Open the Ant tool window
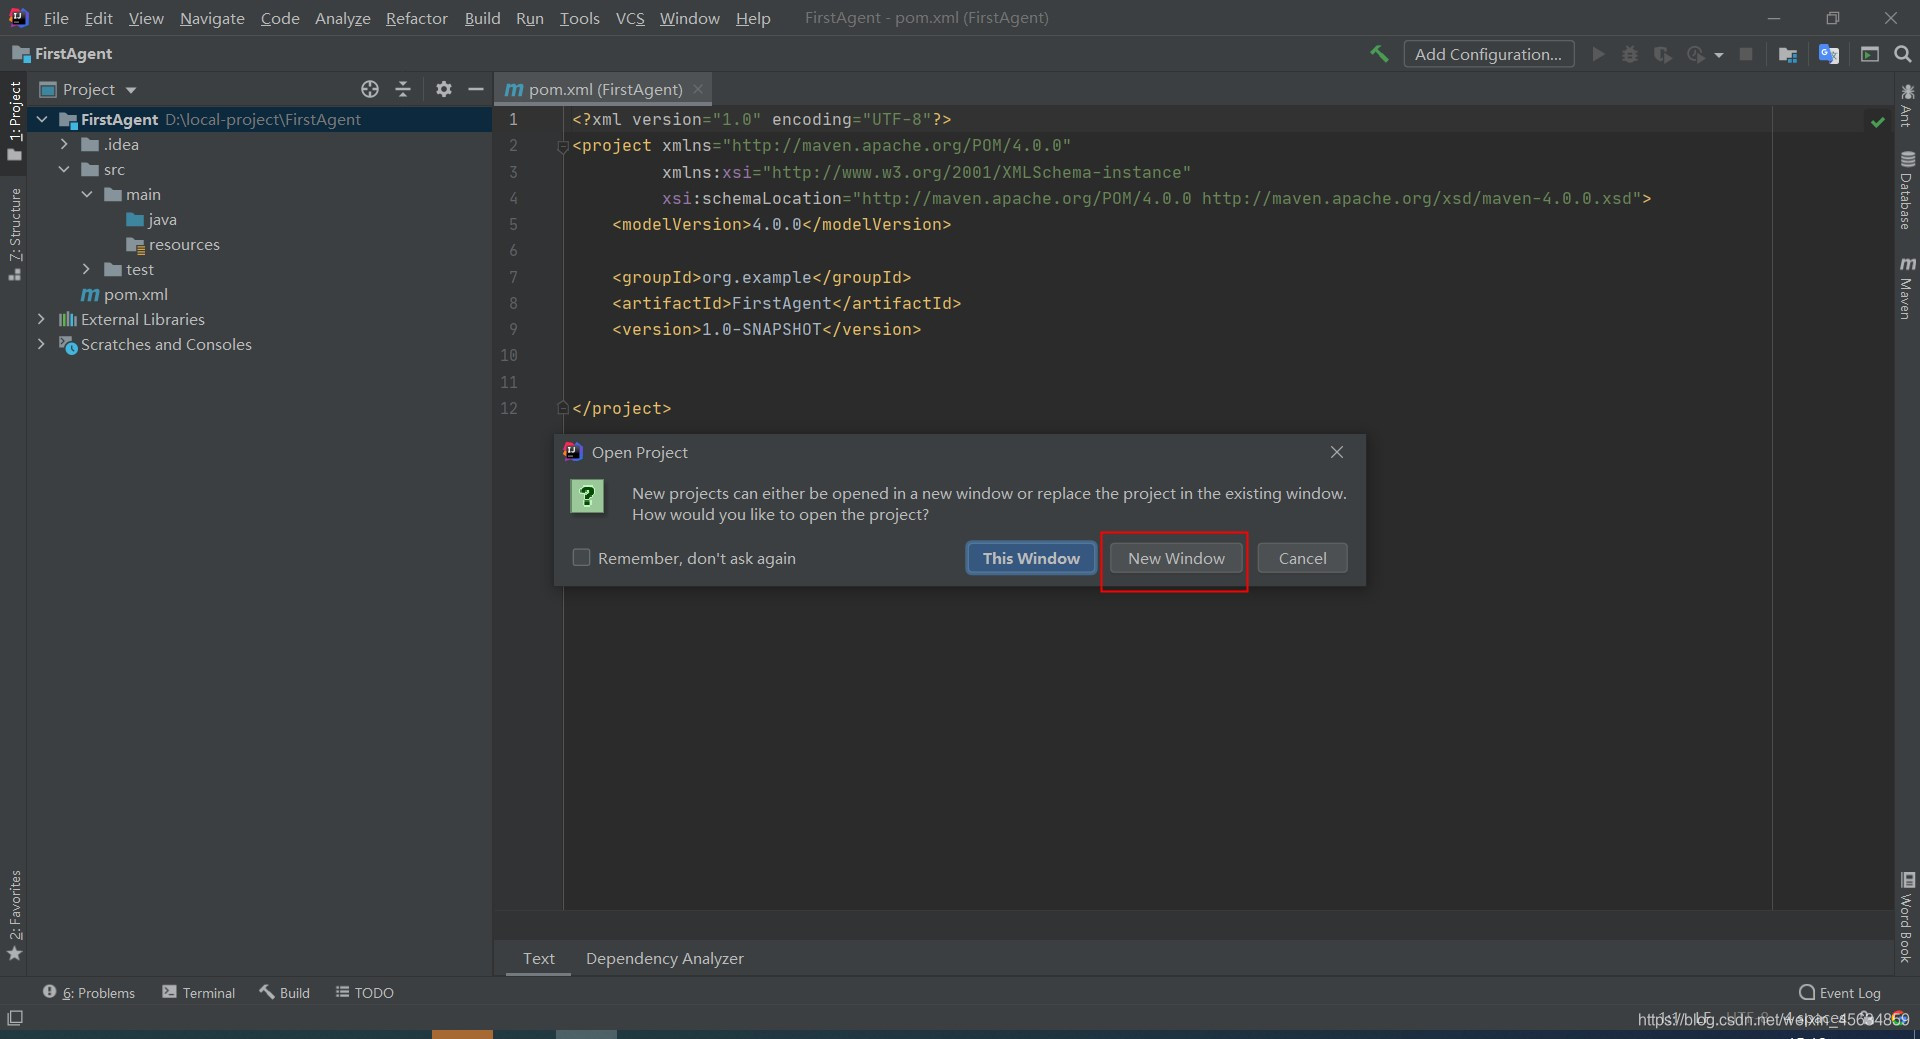The height and width of the screenshot is (1039, 1920). click(1907, 106)
